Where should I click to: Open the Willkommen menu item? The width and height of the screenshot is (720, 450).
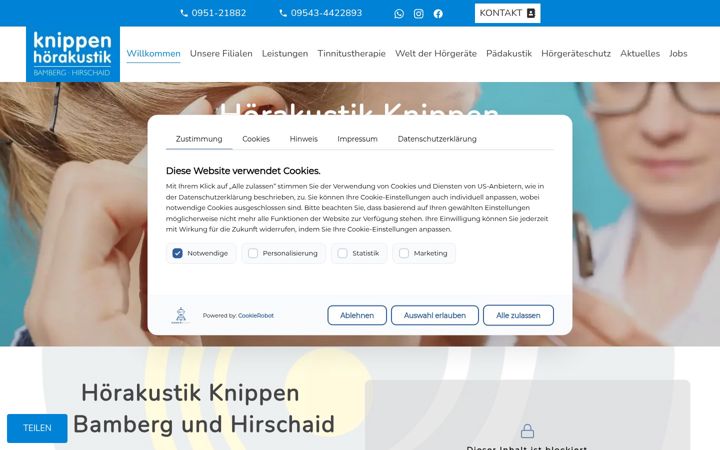click(x=153, y=54)
